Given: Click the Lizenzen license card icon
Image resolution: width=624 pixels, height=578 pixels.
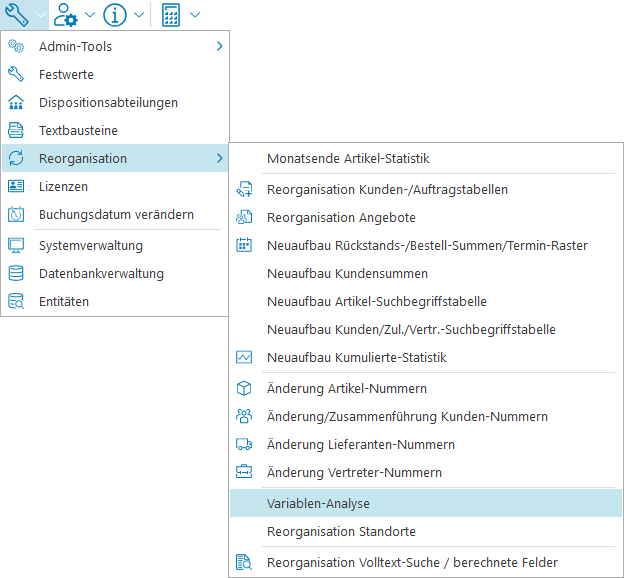Looking at the screenshot, I should [16, 186].
